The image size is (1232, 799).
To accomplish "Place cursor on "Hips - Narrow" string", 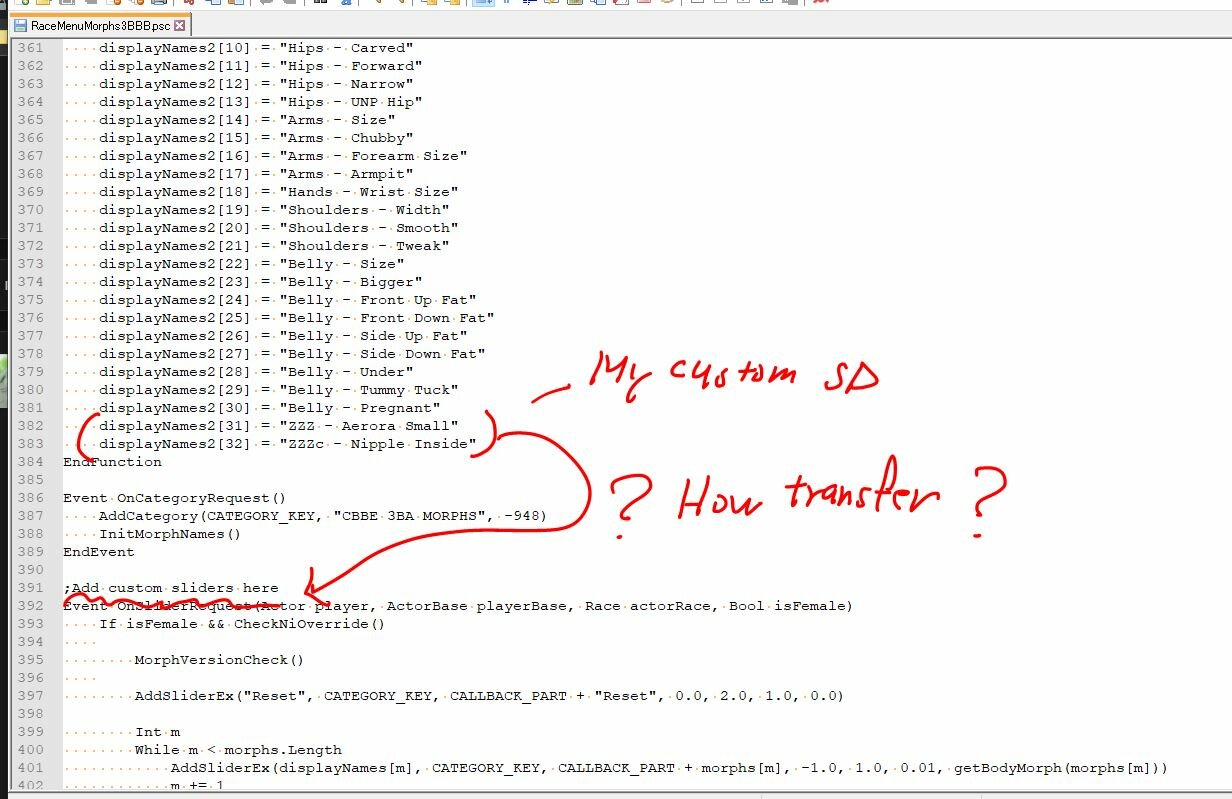I will coord(346,84).
